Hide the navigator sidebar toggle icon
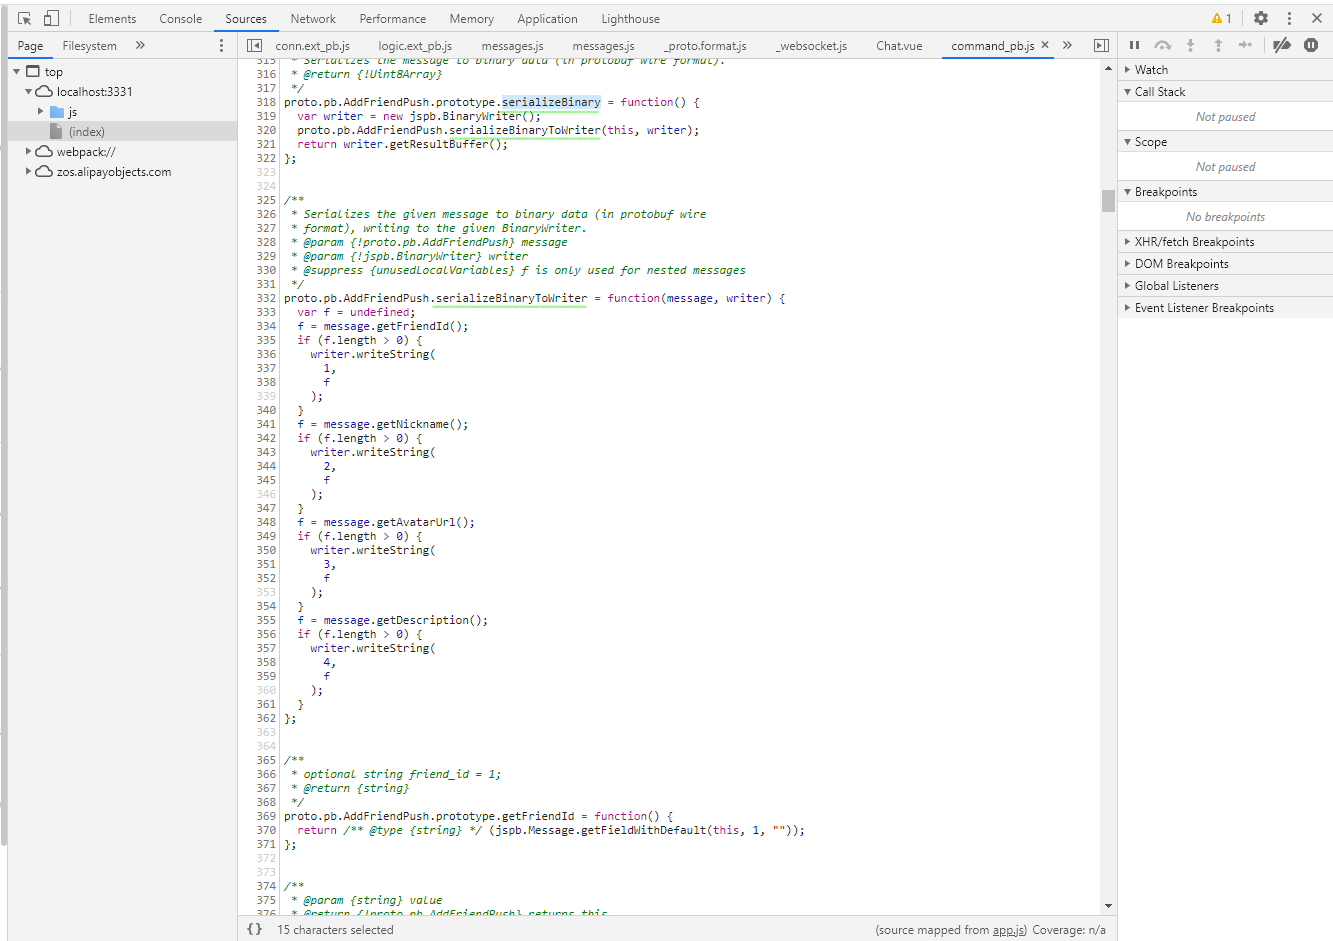The height and width of the screenshot is (941, 1333). point(255,46)
